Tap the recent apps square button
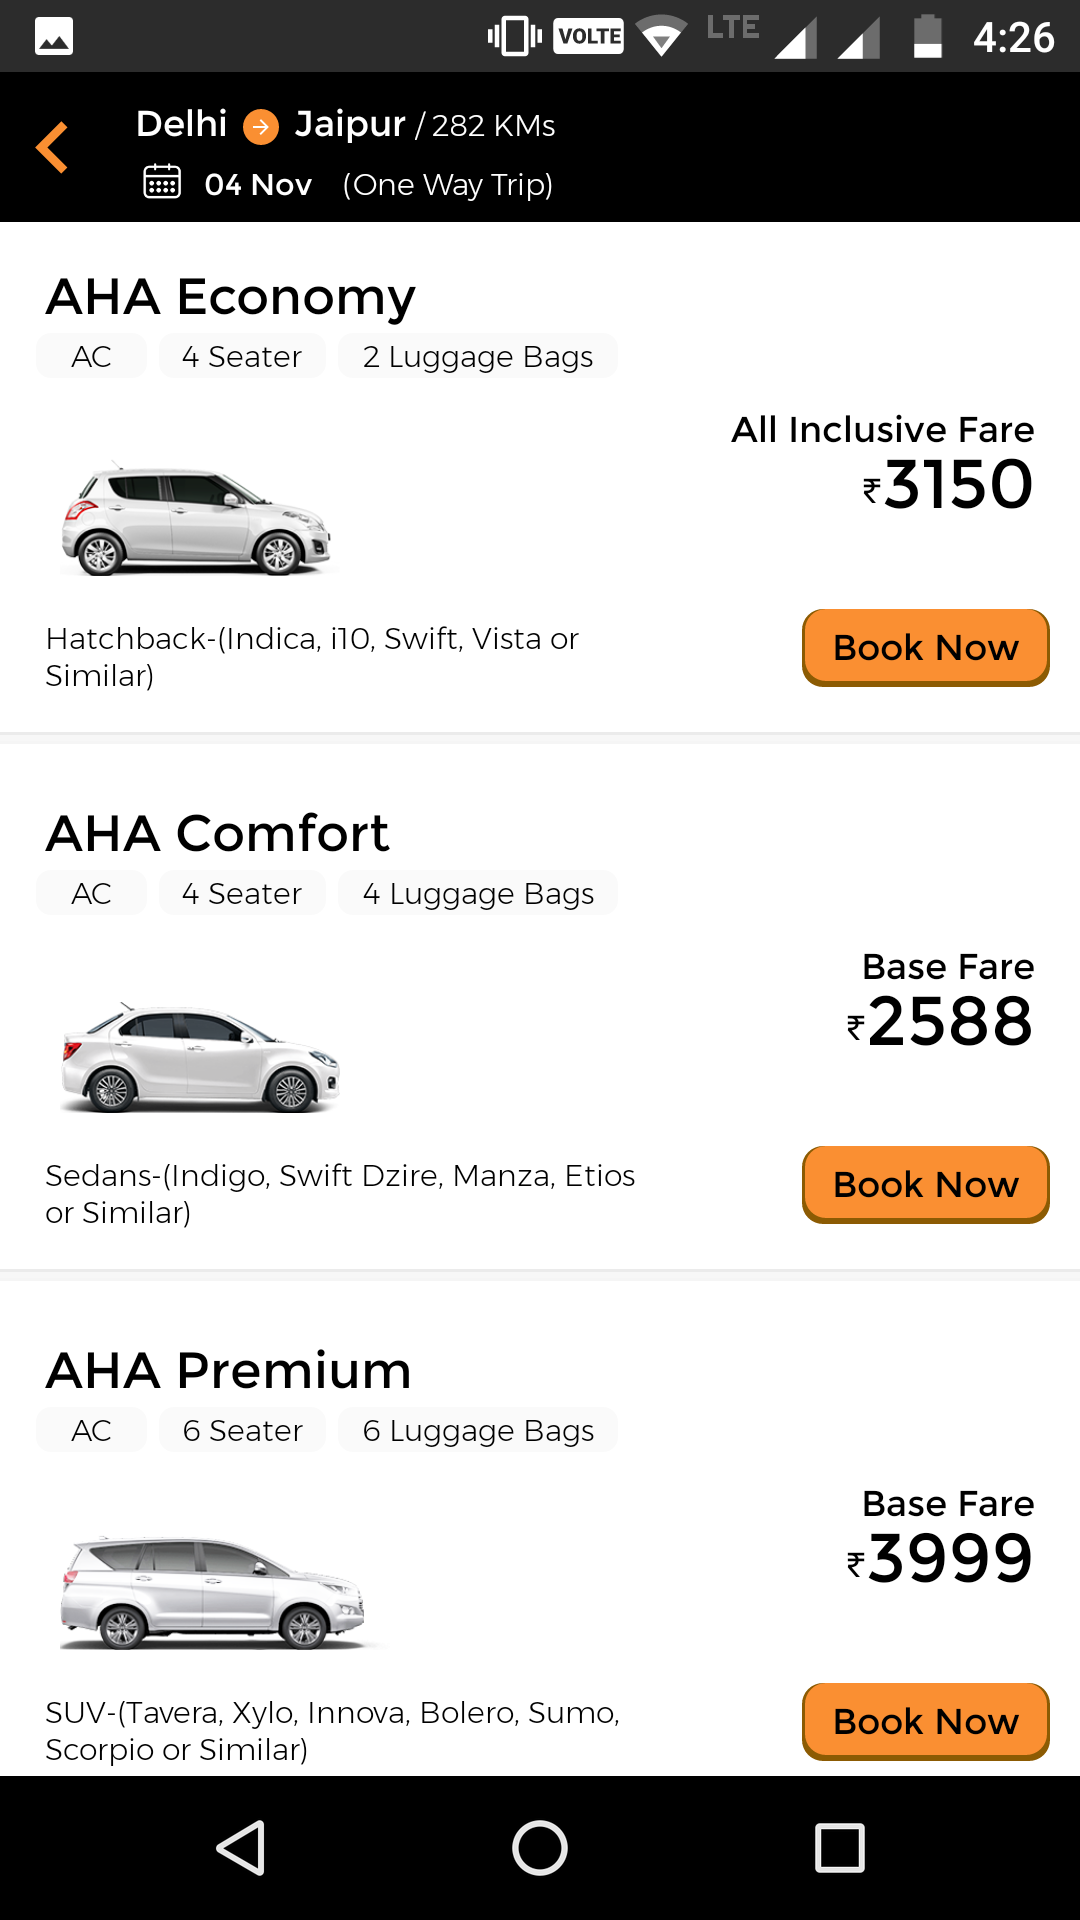The width and height of the screenshot is (1080, 1920). (x=840, y=1847)
